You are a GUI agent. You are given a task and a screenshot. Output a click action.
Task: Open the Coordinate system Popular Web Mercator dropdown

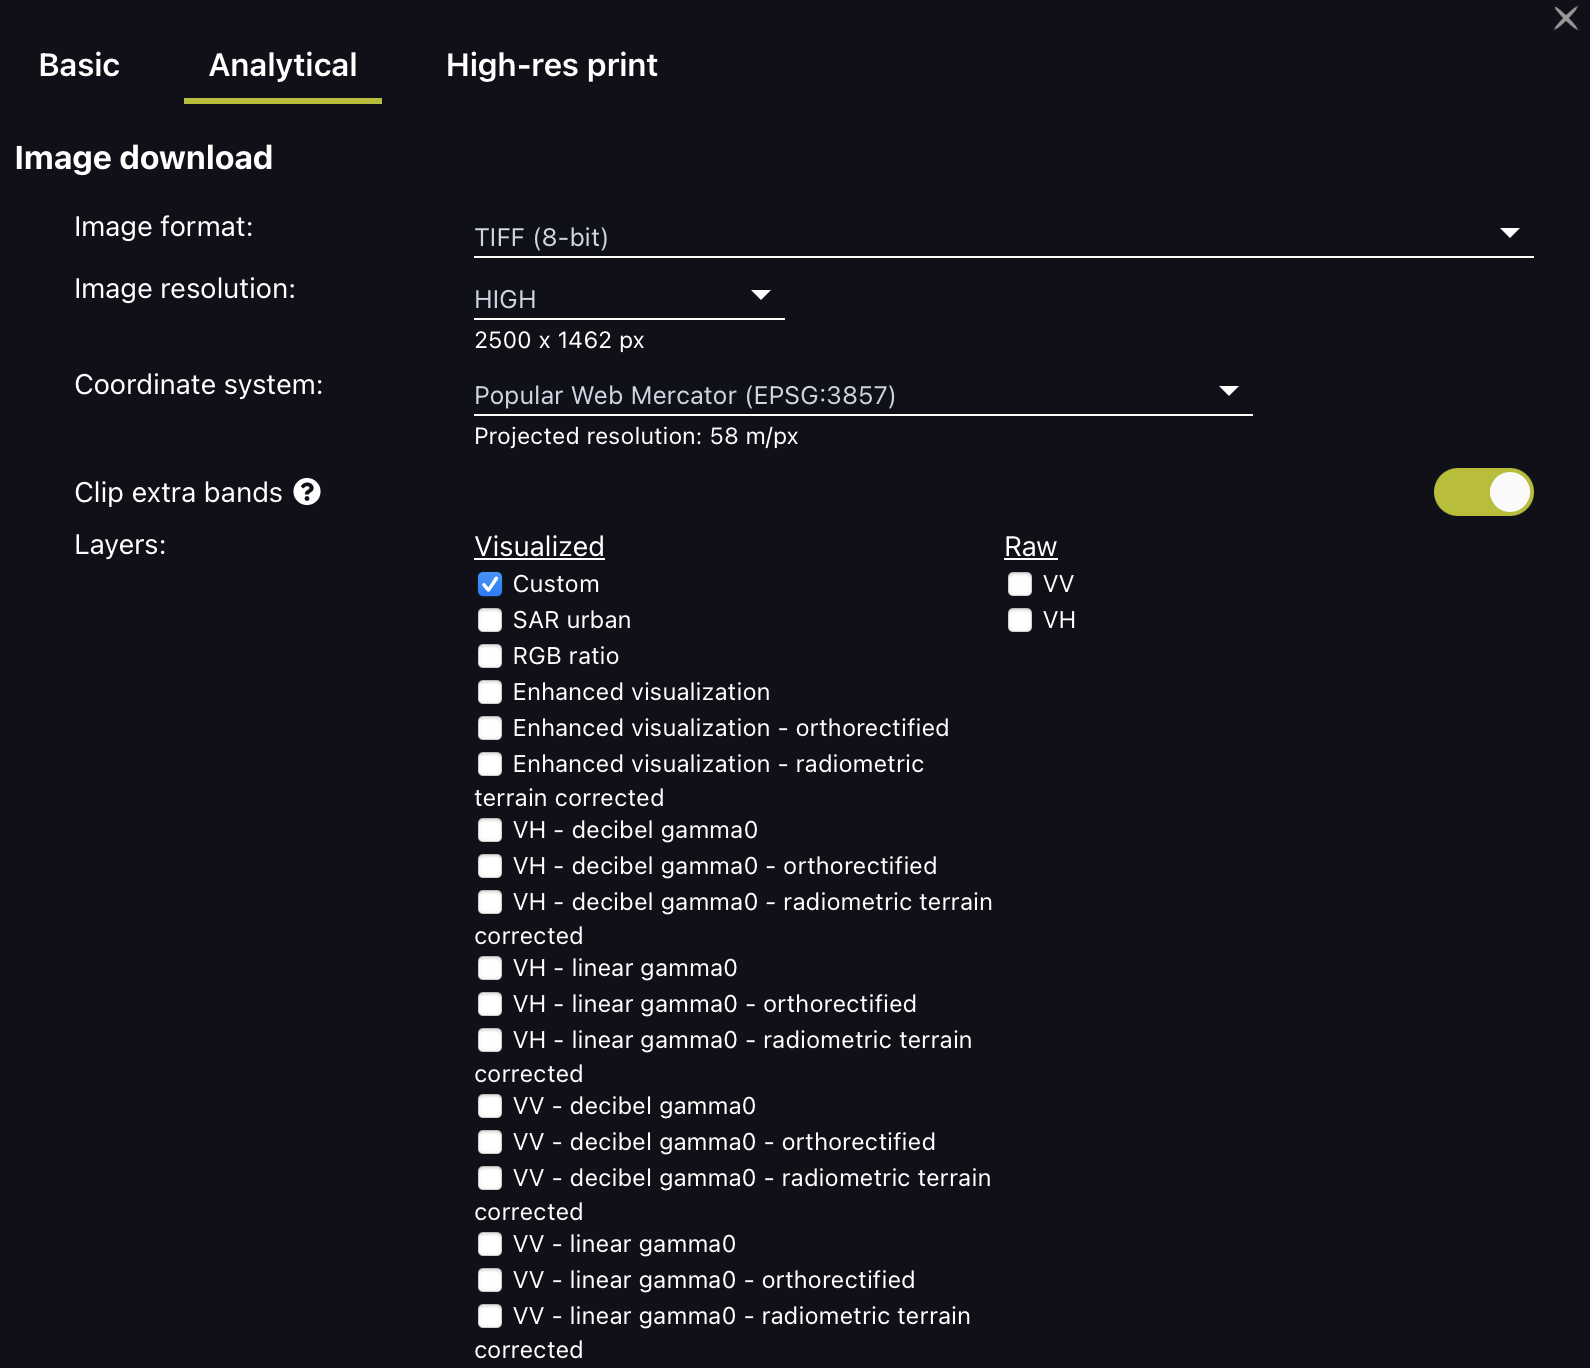click(863, 395)
